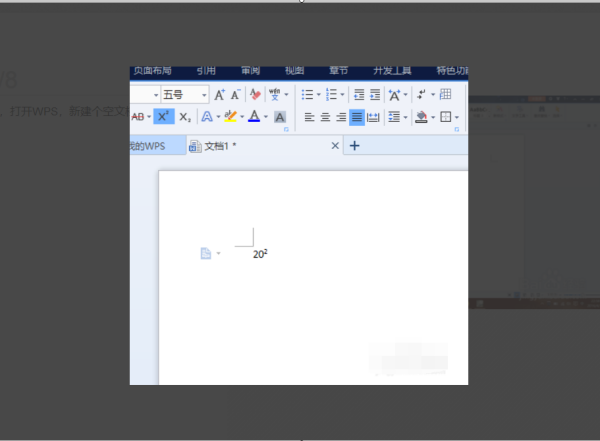Add a new document tab with plus

[355, 145]
